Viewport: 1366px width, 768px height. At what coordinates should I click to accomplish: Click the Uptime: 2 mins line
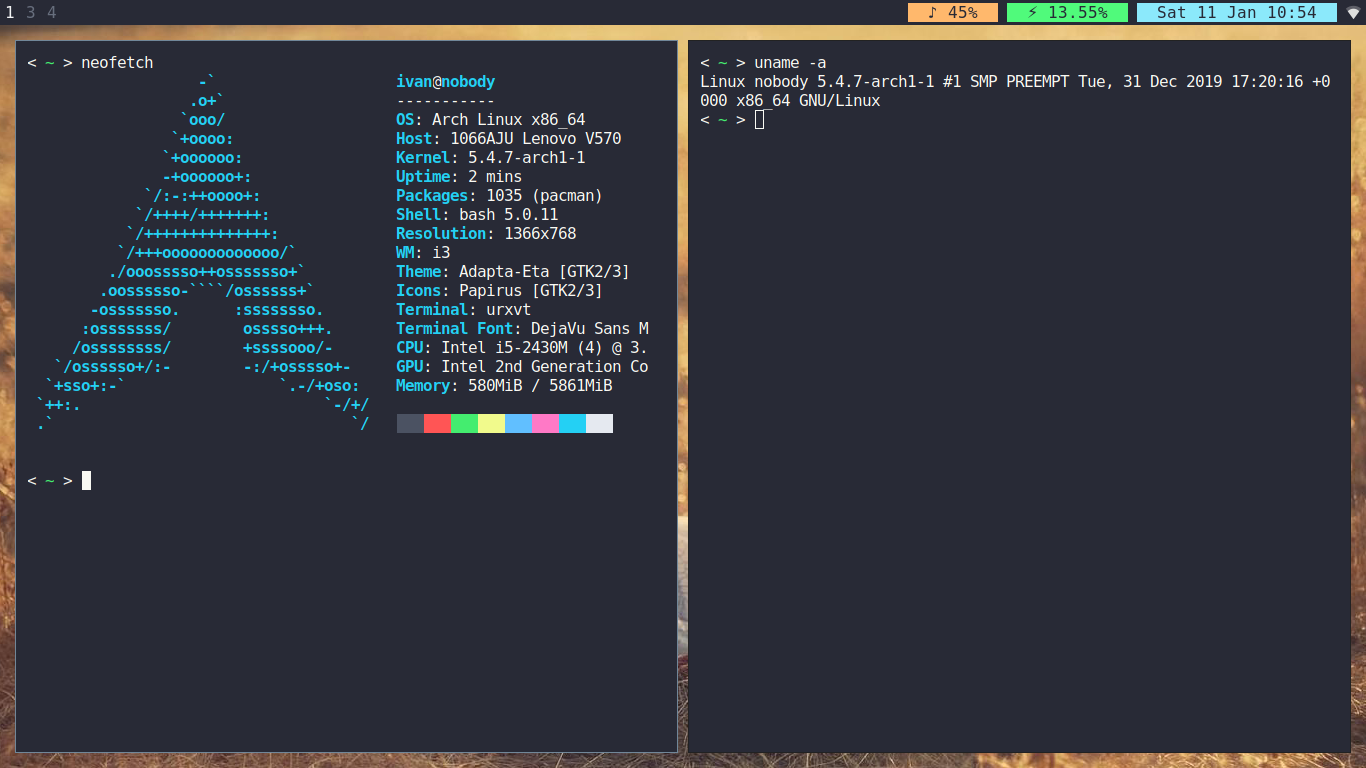459,177
